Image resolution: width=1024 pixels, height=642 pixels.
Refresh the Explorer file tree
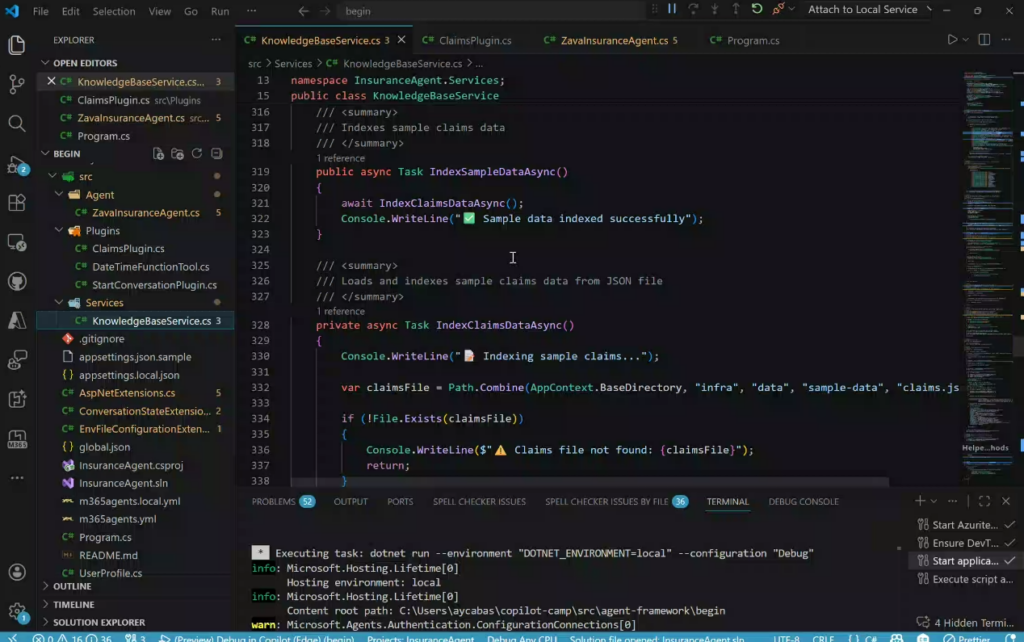[x=197, y=154]
